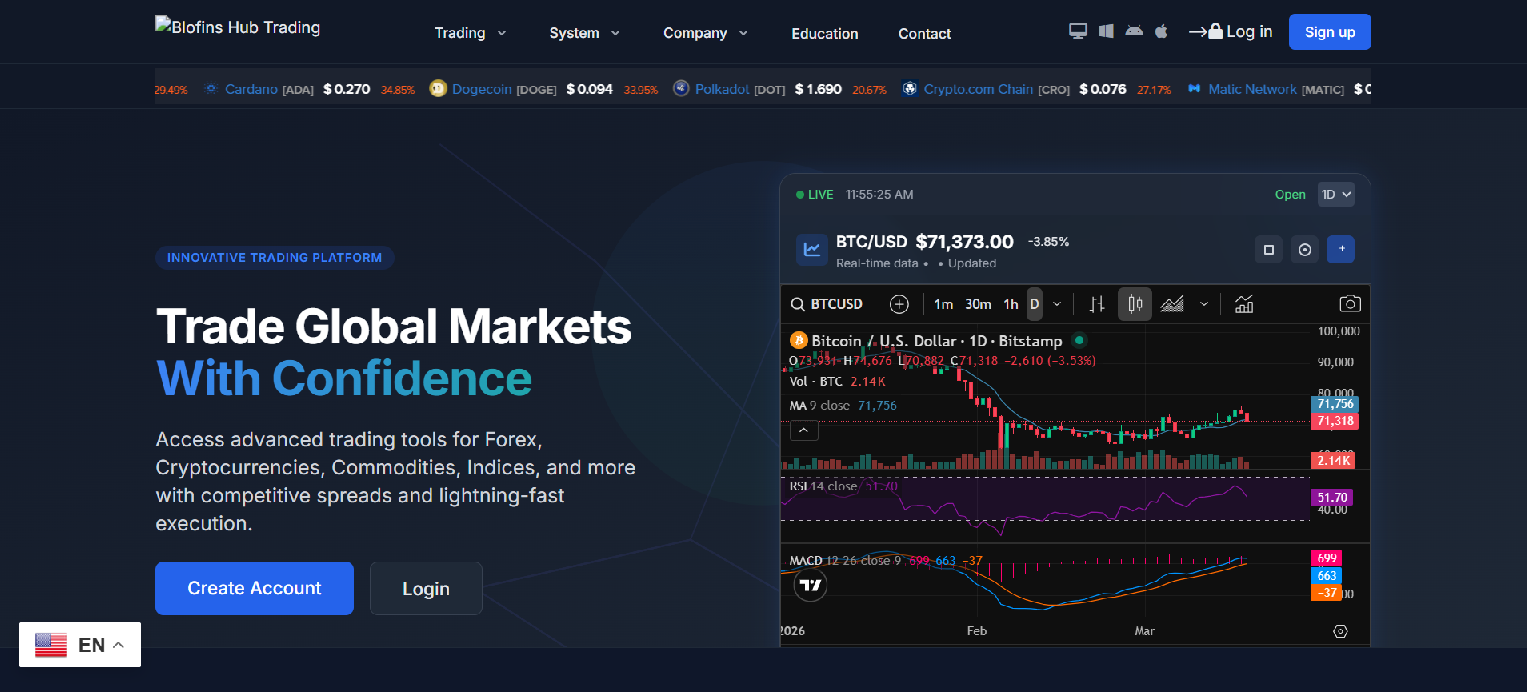Open the 1D interval dropdown in widget header
1527x692 pixels.
(1336, 194)
